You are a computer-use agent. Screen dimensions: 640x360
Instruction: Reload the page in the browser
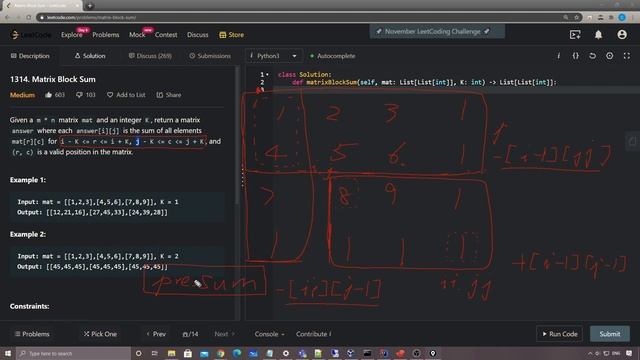click(29, 17)
